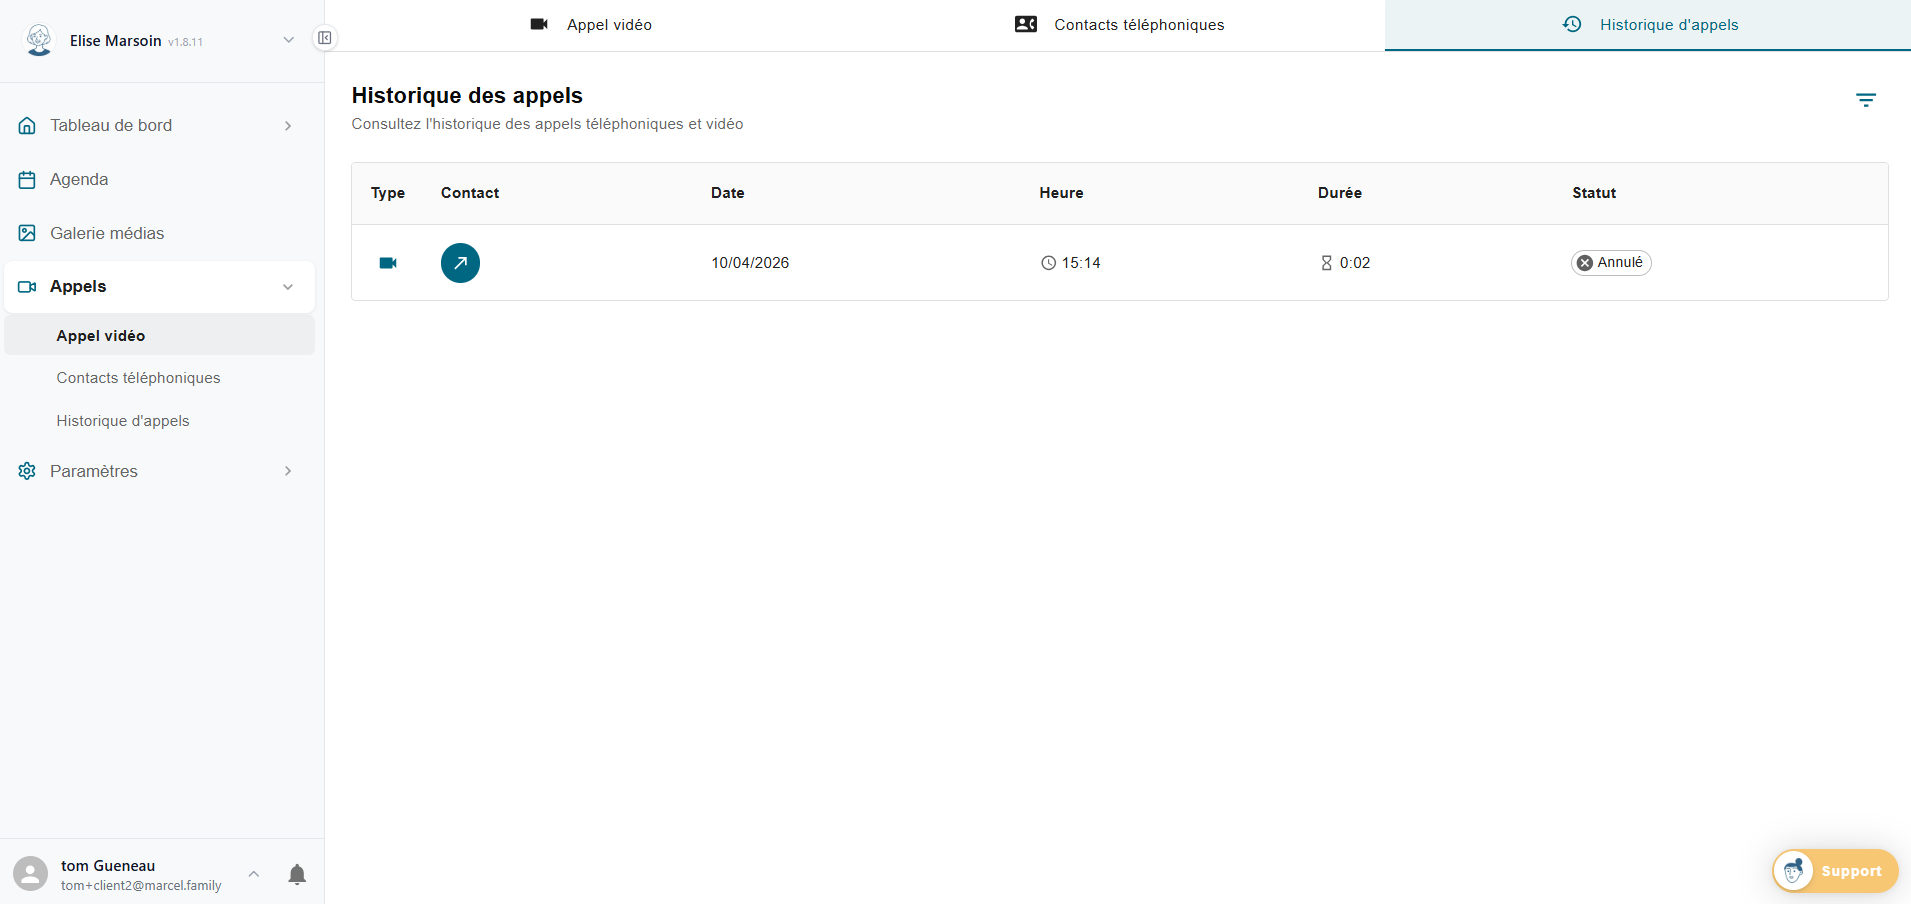Click the sidebar collapse icon

pyautogui.click(x=325, y=38)
